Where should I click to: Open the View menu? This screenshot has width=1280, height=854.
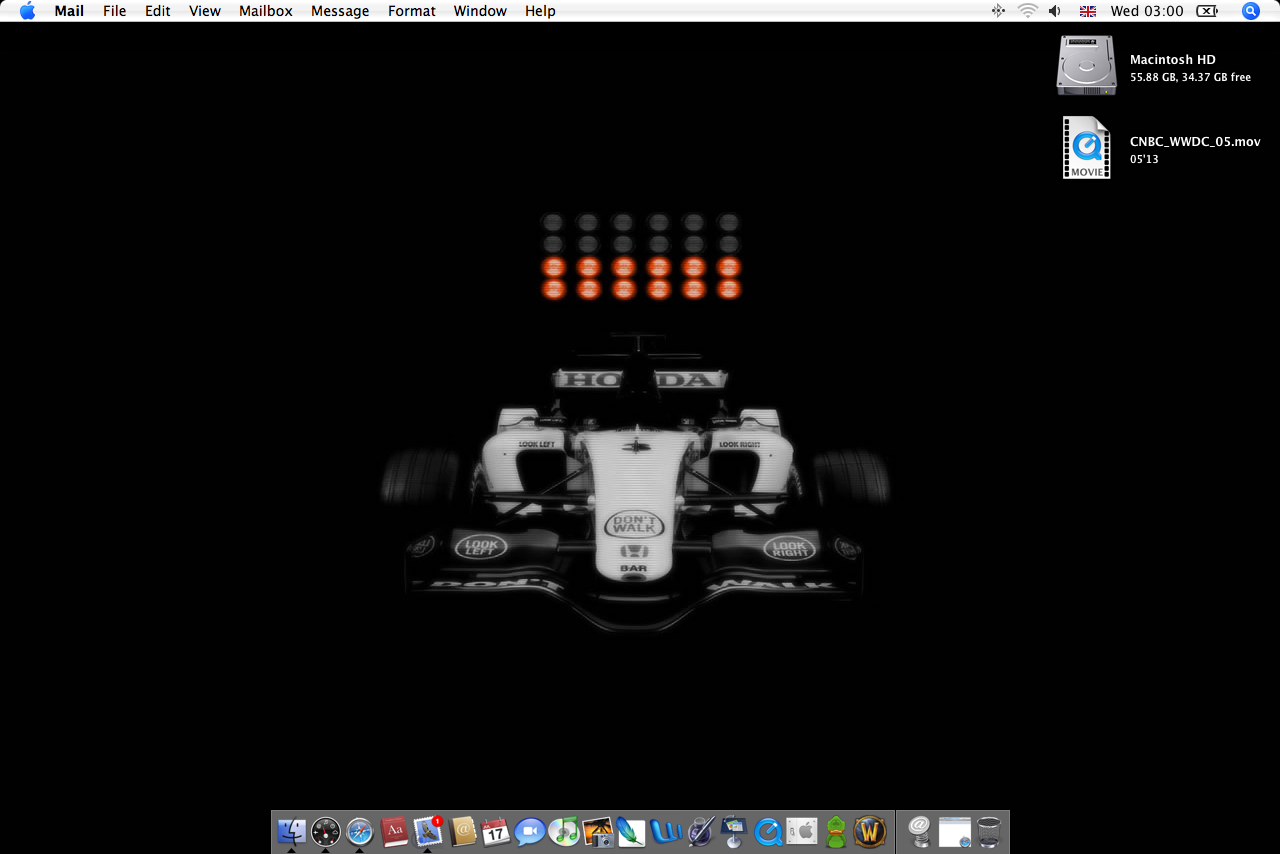[204, 11]
